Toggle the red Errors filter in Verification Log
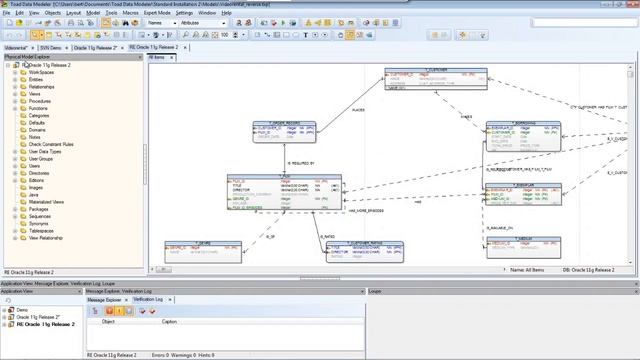This screenshot has height=360, width=640. (x=109, y=311)
